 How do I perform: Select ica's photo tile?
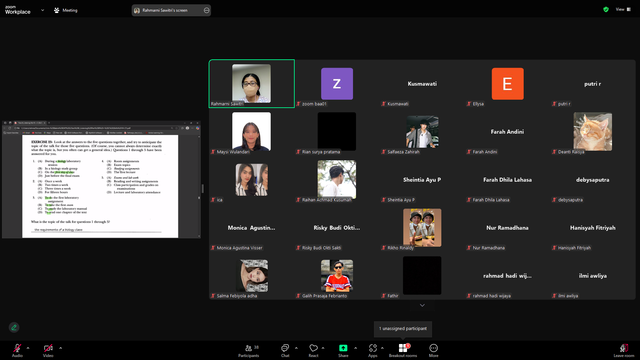coord(252,180)
